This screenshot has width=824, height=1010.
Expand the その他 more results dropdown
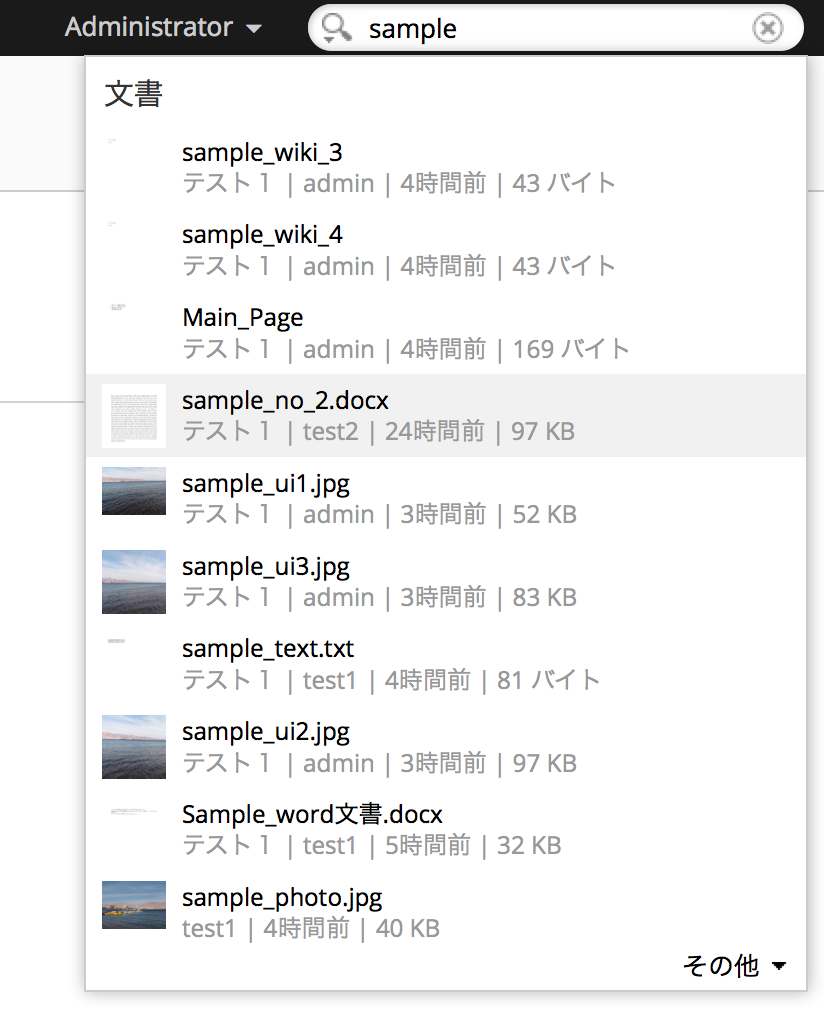[735, 965]
